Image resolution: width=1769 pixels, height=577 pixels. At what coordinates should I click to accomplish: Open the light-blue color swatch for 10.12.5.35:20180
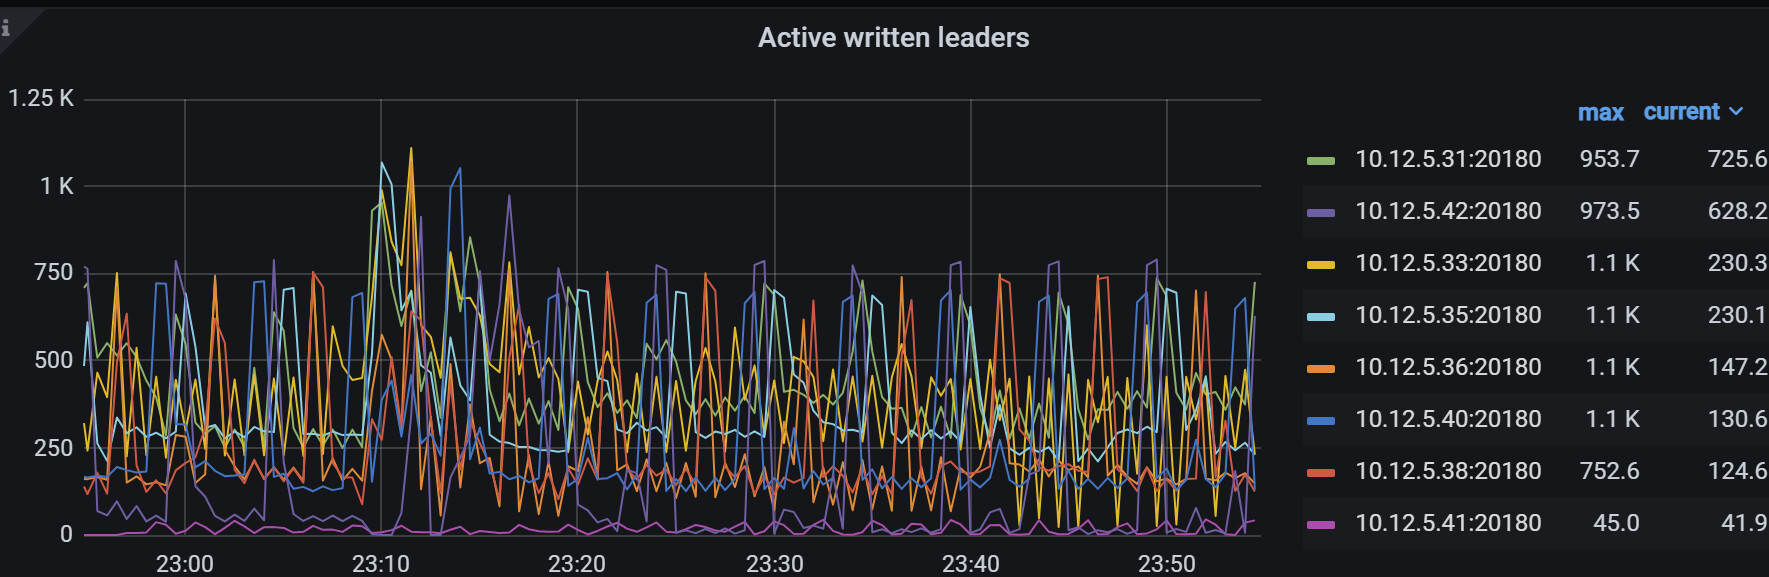1321,316
